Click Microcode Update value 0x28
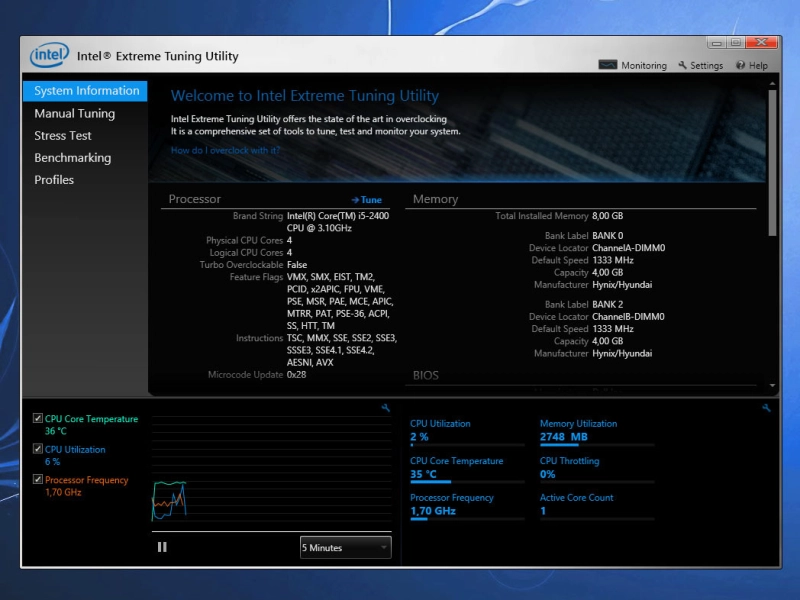The image size is (800, 600). [x=296, y=374]
